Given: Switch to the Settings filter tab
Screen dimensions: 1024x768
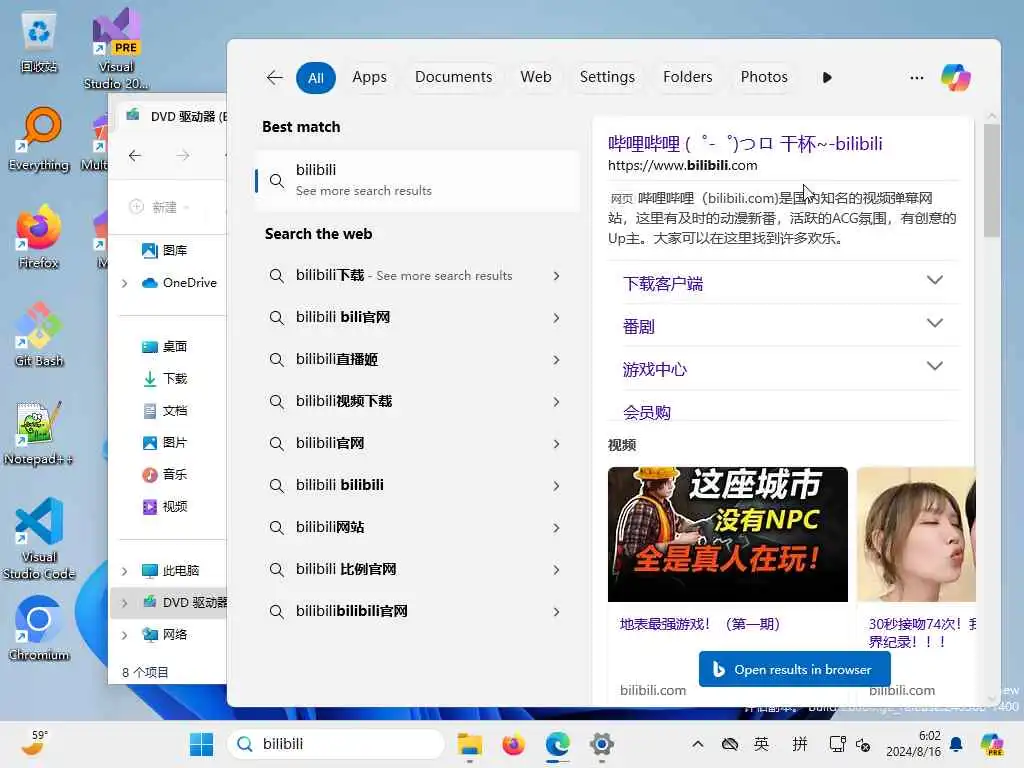Looking at the screenshot, I should [607, 77].
